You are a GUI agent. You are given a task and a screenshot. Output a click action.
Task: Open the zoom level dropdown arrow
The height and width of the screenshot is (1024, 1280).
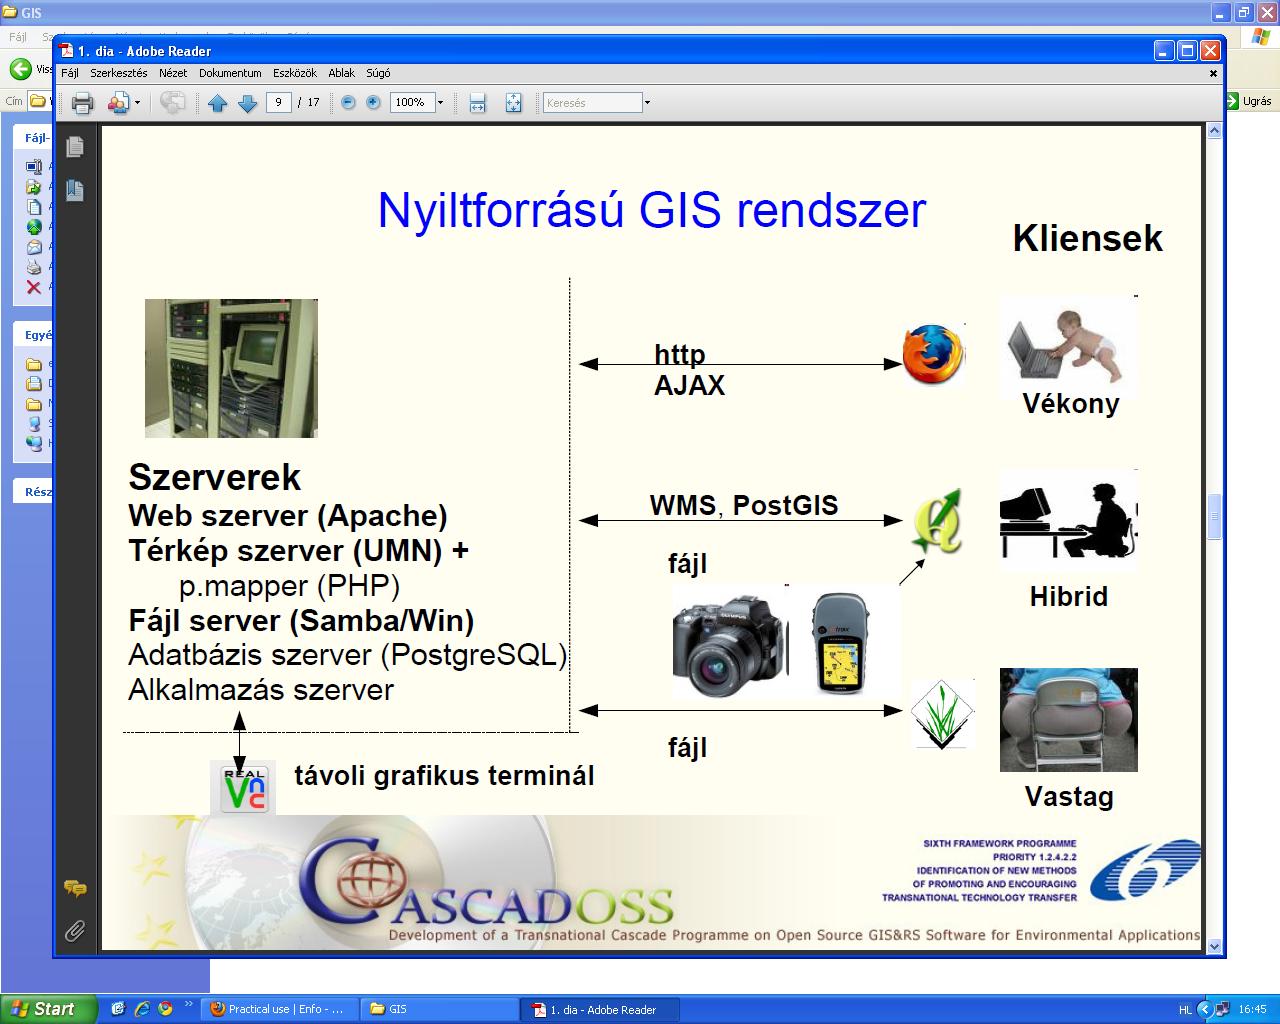(x=440, y=103)
